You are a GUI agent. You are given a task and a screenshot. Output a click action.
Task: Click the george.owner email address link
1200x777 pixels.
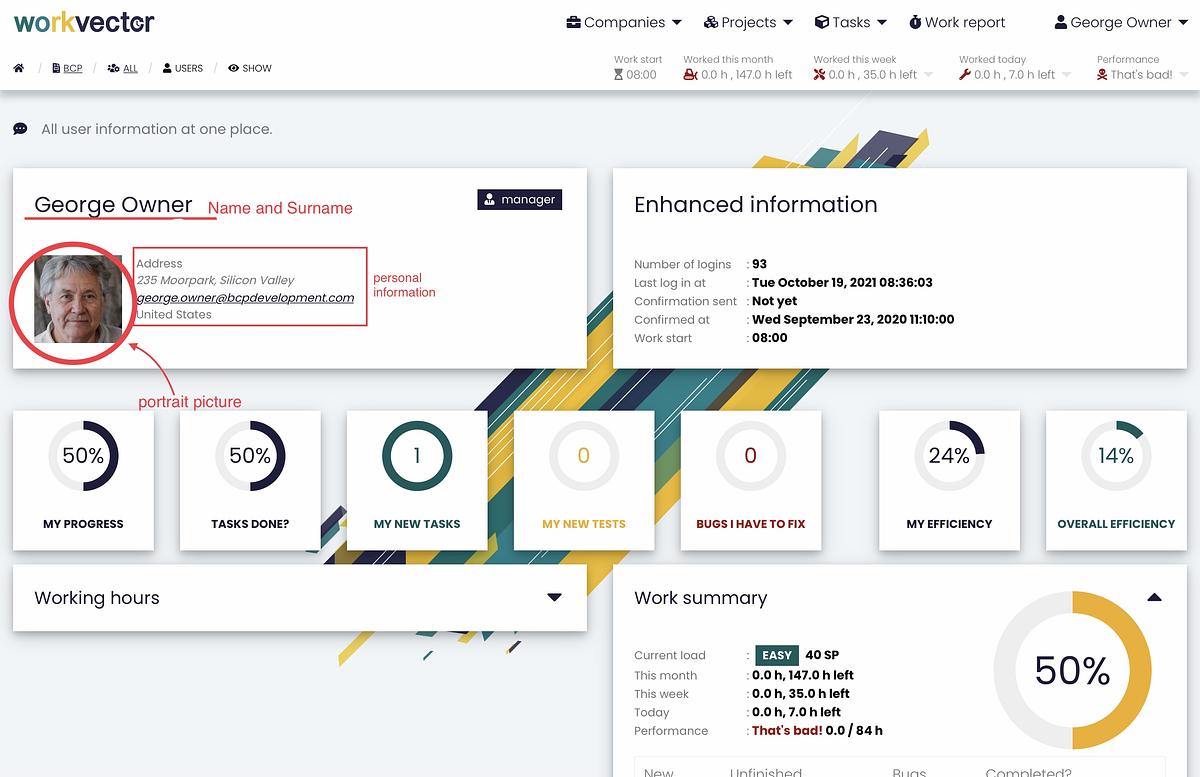[245, 297]
